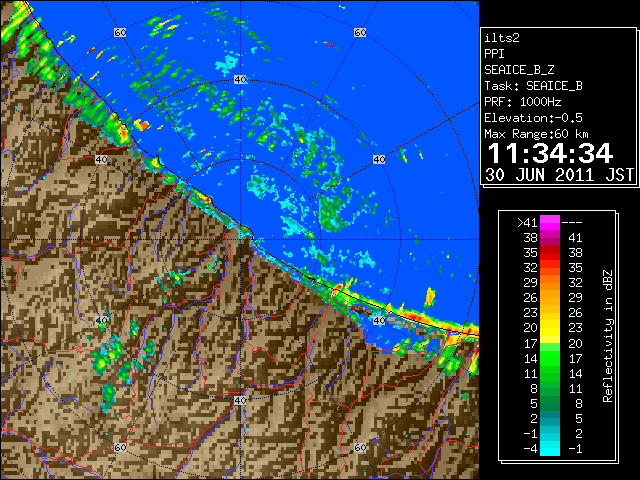This screenshot has width=640, height=480.
Task: Pick the magenta top band of color scale
Action: click(x=550, y=223)
